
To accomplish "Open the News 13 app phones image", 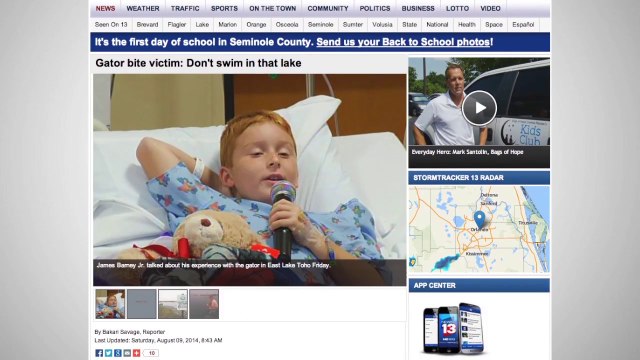I will pyautogui.click(x=453, y=328).
